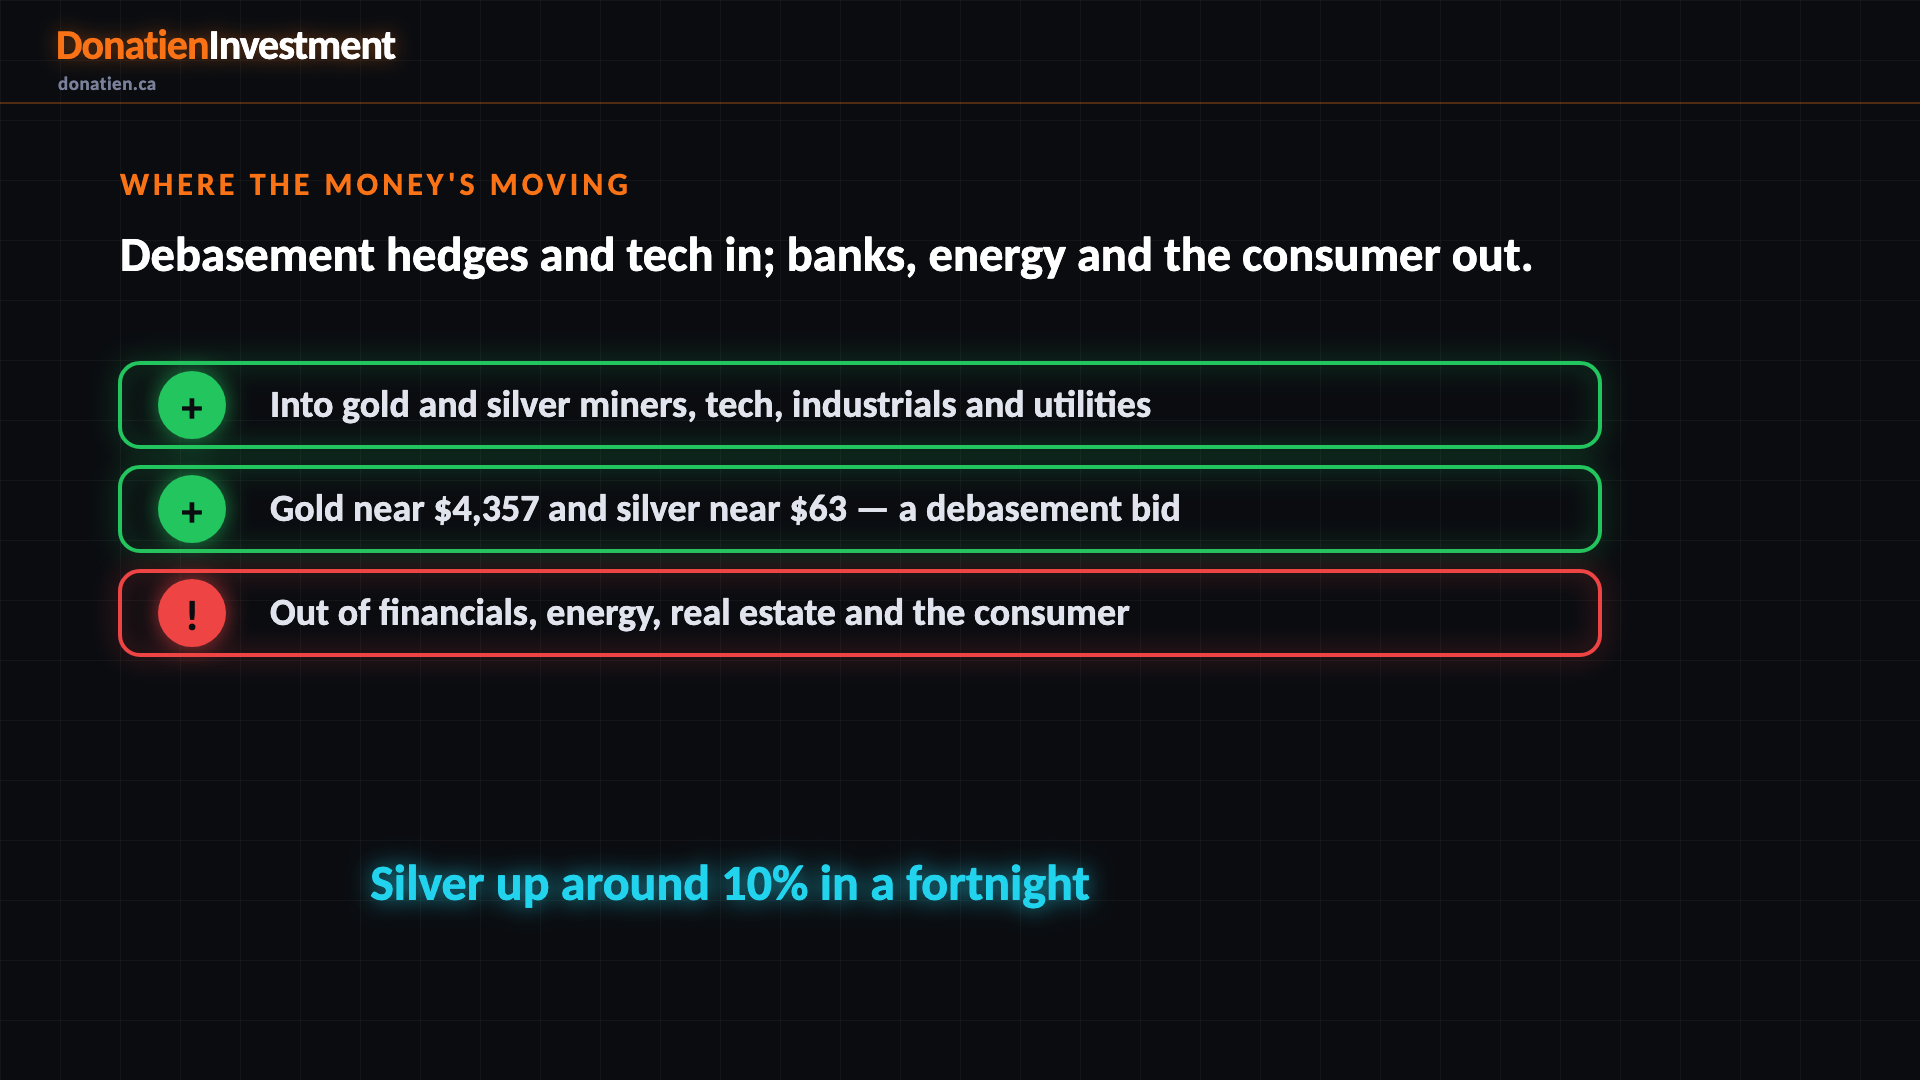Screen dimensions: 1920x1080
Task: Click the green plus icon beside Gold near $4,357
Action: coord(192,509)
